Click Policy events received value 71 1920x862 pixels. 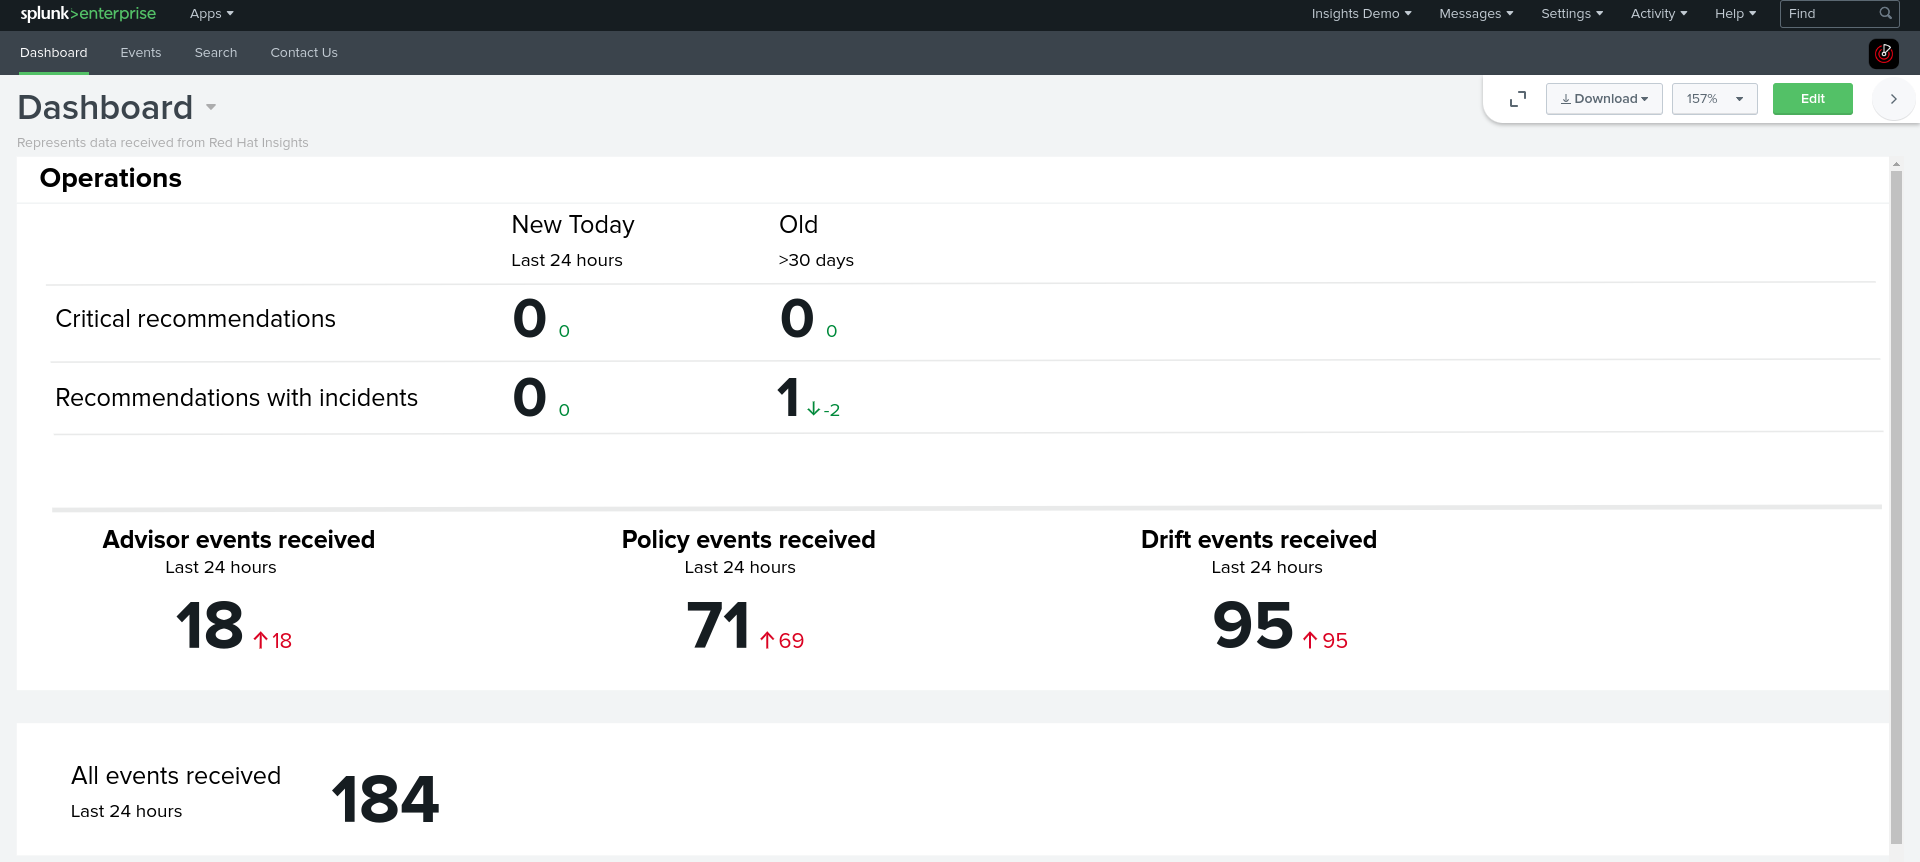pos(718,626)
